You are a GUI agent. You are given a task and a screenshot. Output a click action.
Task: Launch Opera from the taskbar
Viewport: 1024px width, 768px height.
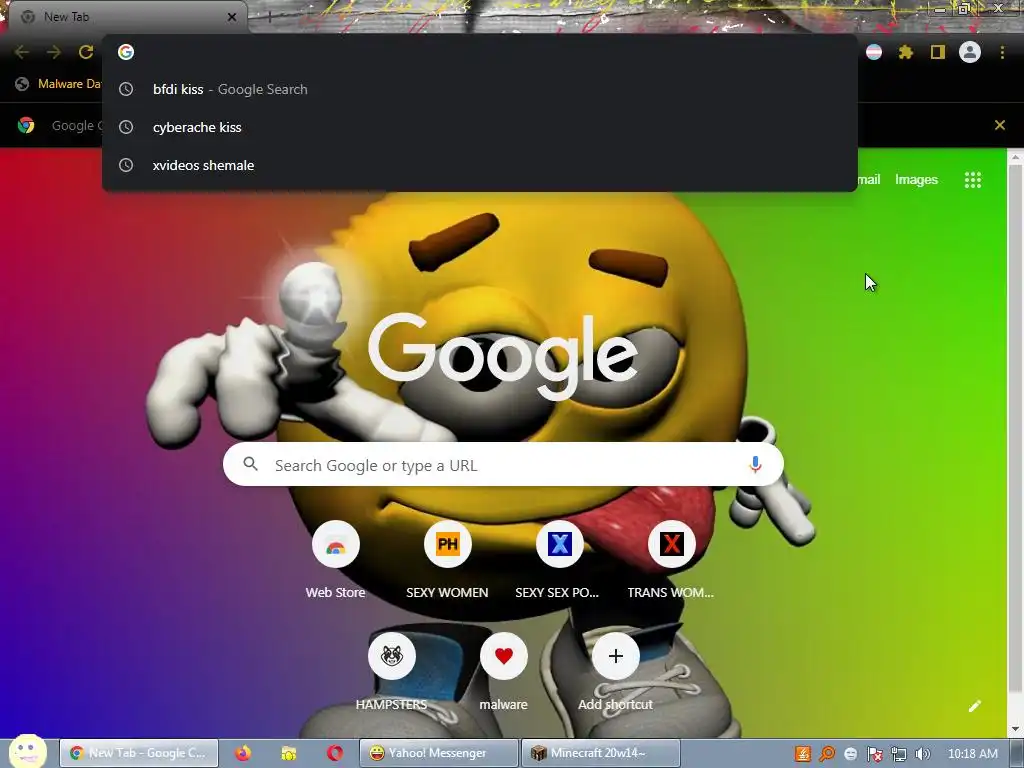(335, 753)
